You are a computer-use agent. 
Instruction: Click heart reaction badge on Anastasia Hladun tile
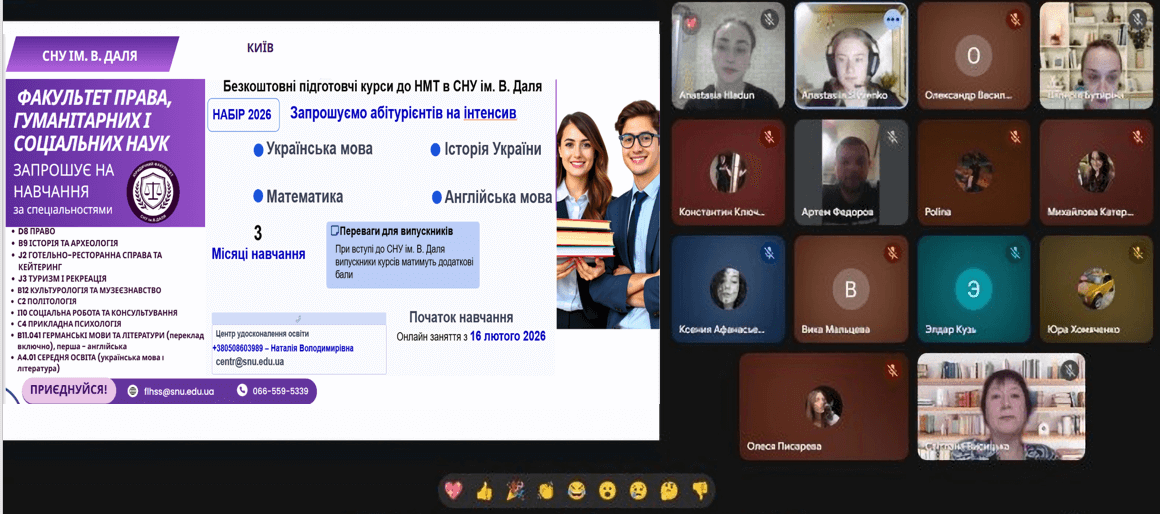tap(690, 22)
